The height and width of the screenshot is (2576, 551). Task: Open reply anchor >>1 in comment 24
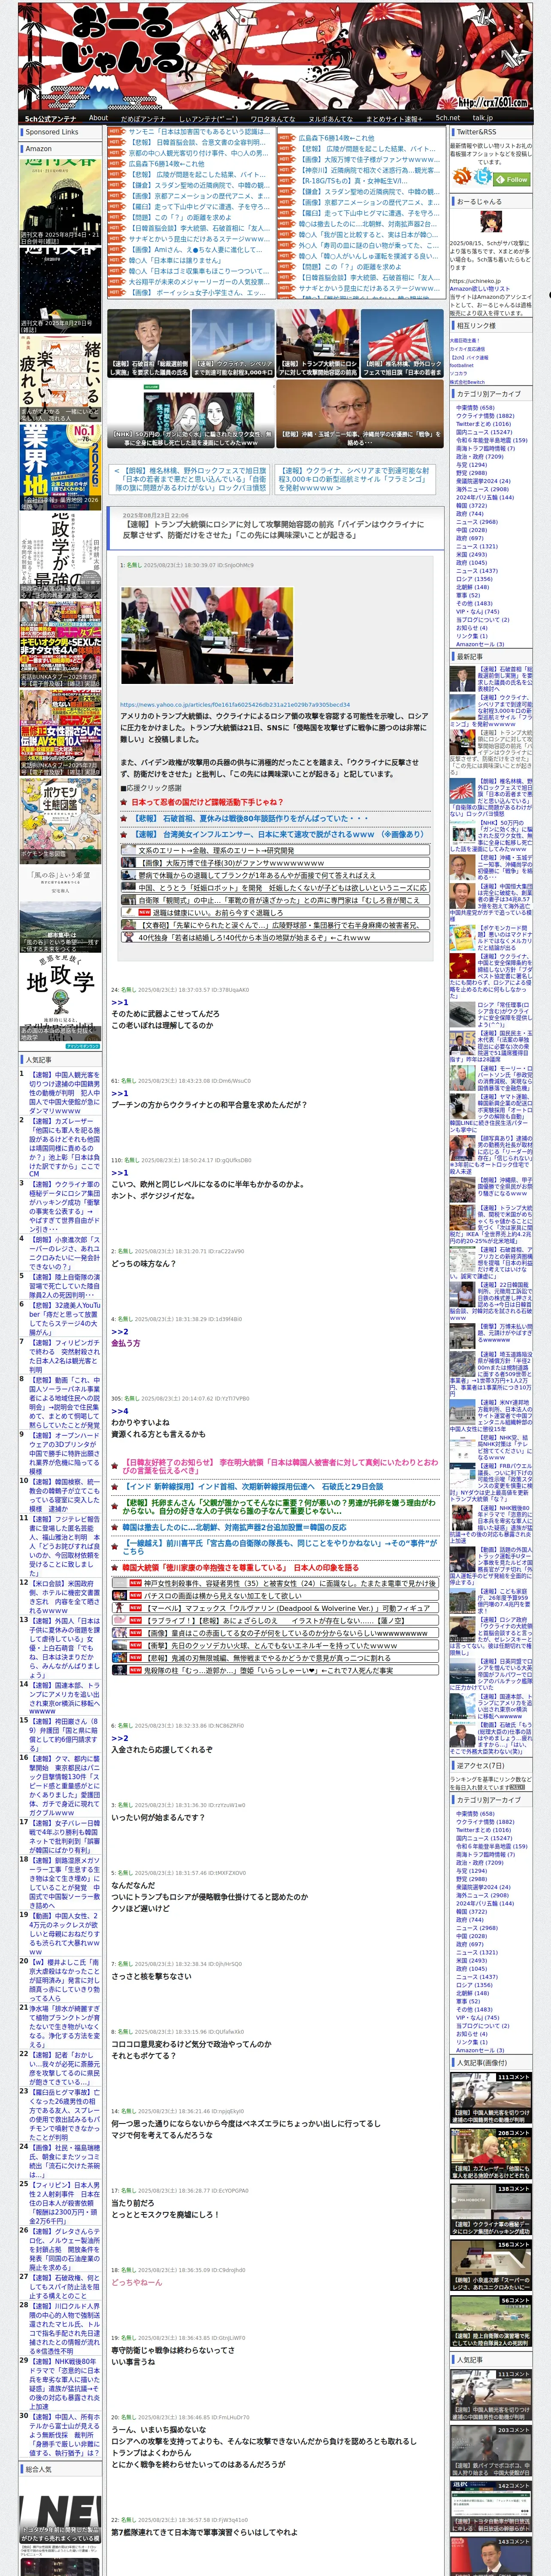coord(119,1002)
